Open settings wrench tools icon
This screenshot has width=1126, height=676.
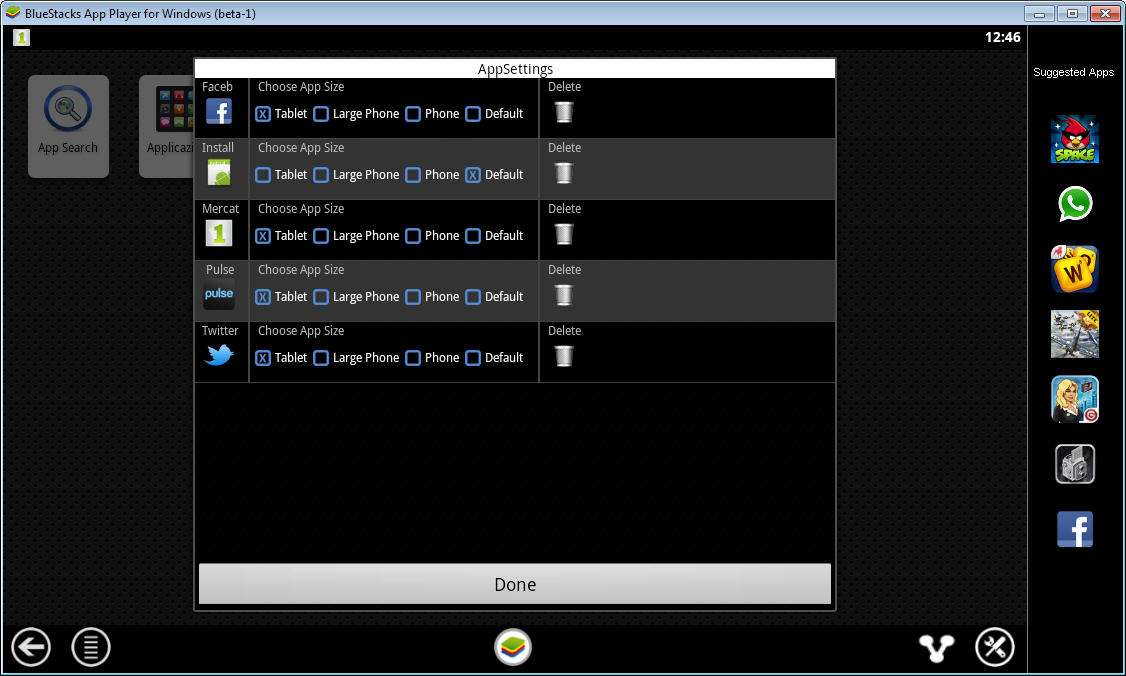click(x=995, y=647)
